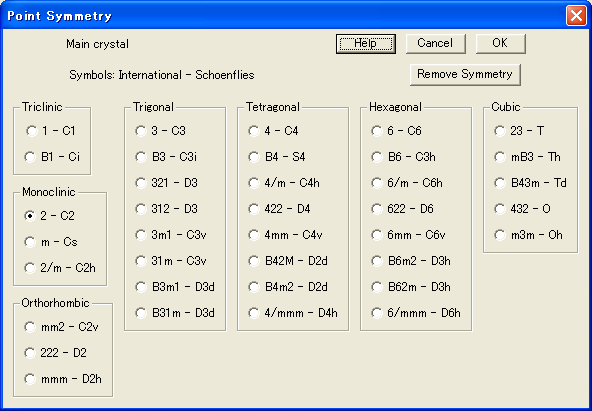Select the B43m - Td cubic option
The height and width of the screenshot is (411, 592).
click(x=530, y=183)
